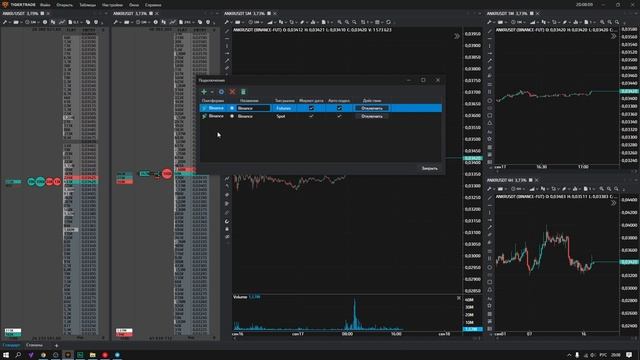This screenshot has width=640, height=360.
Task: Toggle market data checkbox for Binance Futures
Action: [311, 108]
